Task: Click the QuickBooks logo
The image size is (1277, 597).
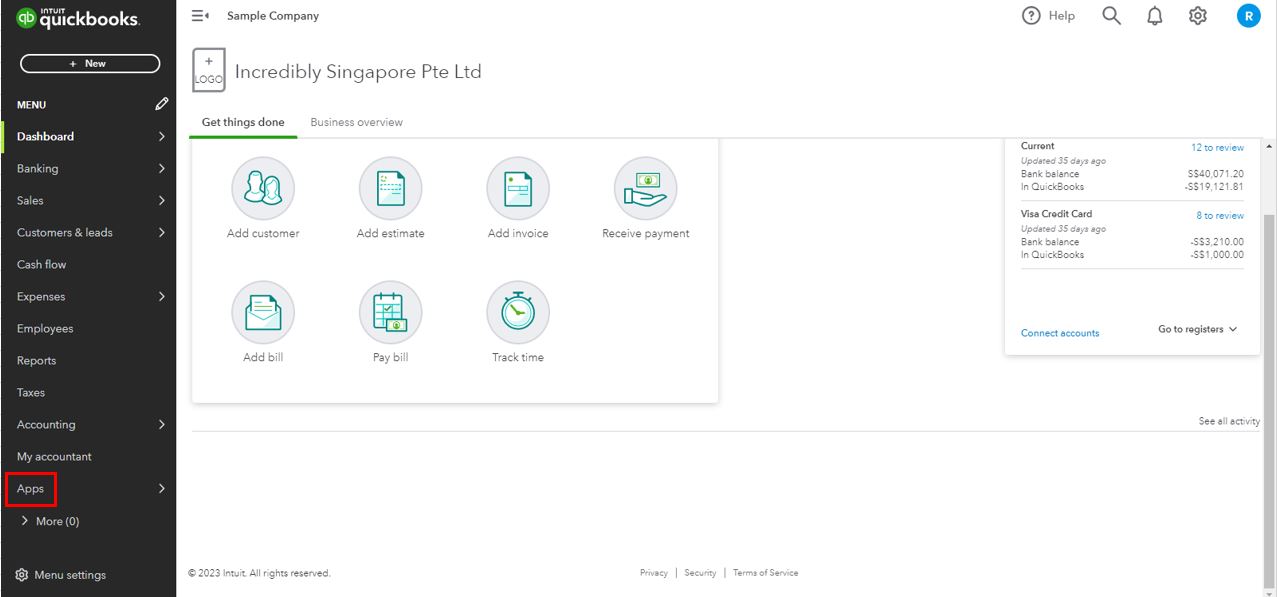Action: 78,18
